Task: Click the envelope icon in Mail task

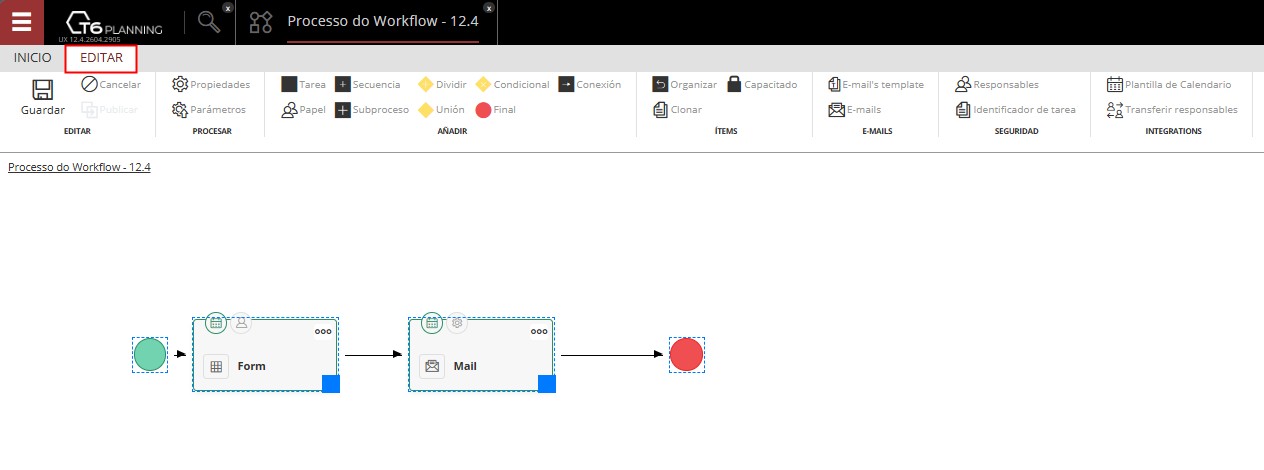Action: [x=432, y=366]
